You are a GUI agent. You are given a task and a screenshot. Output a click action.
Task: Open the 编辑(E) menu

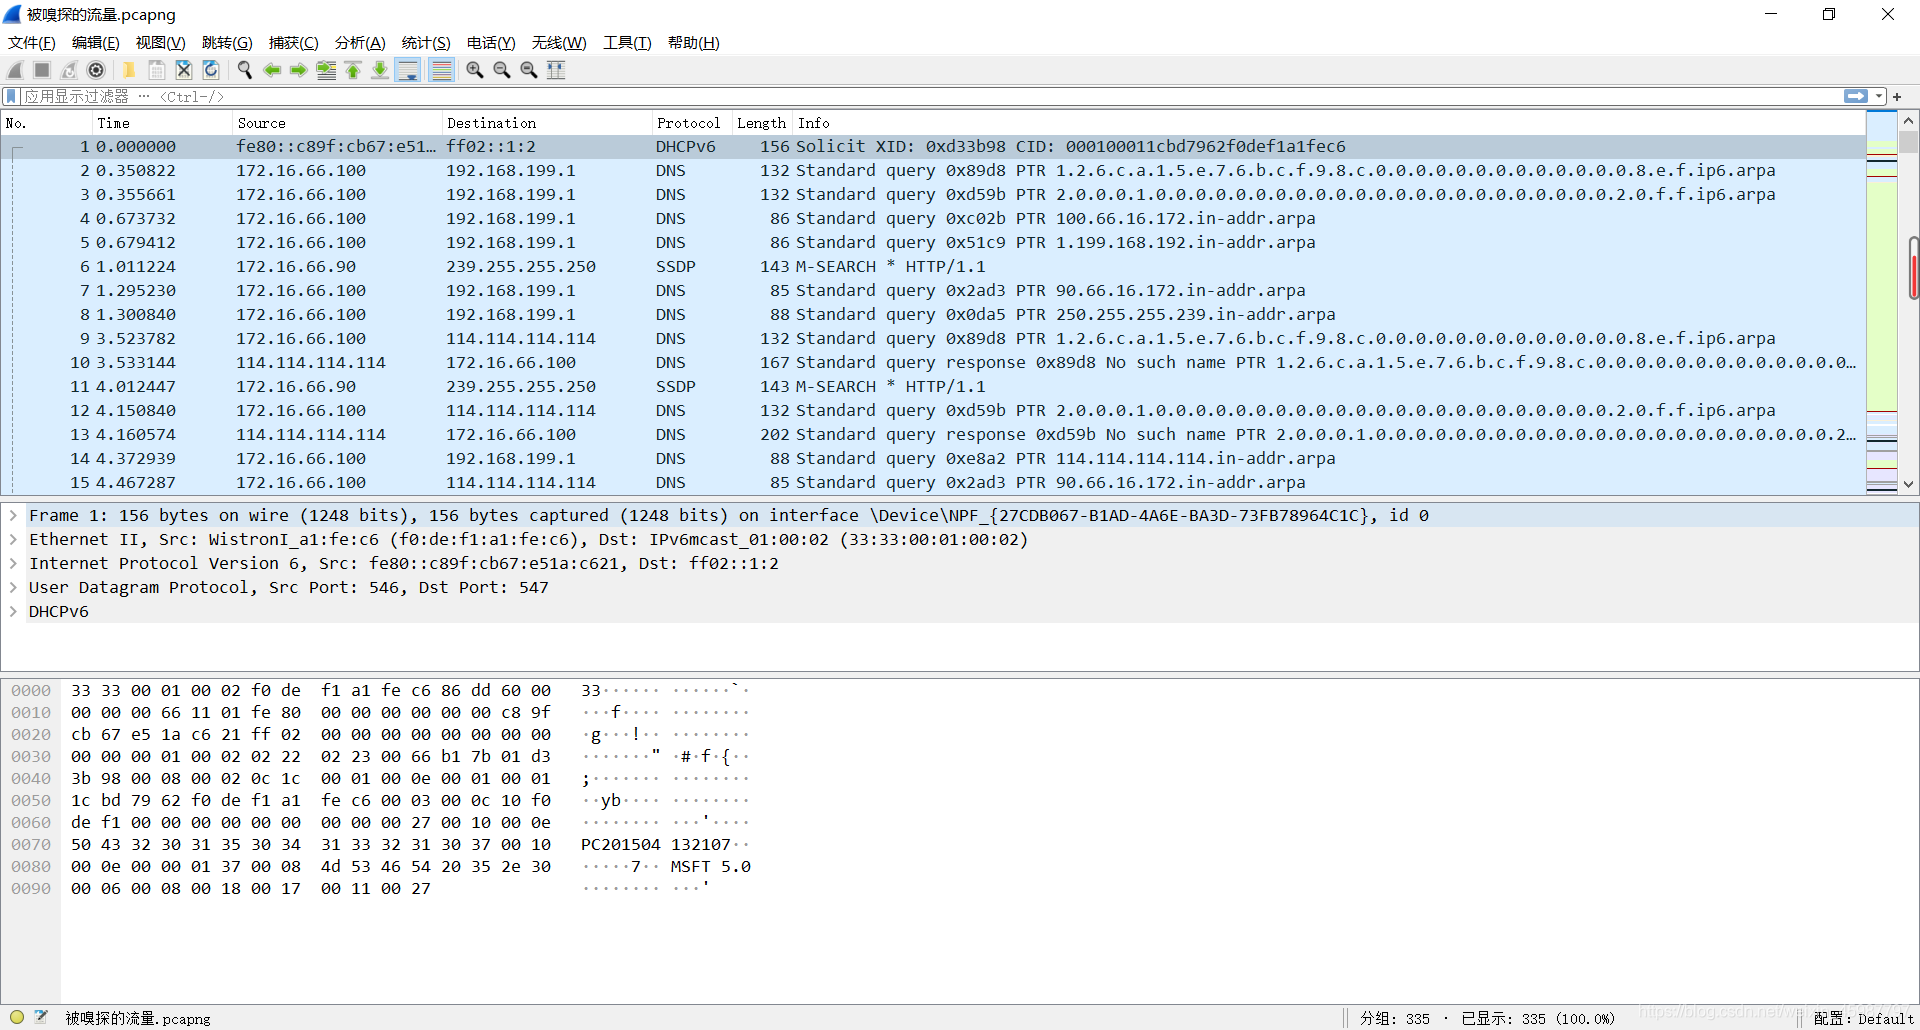coord(95,43)
